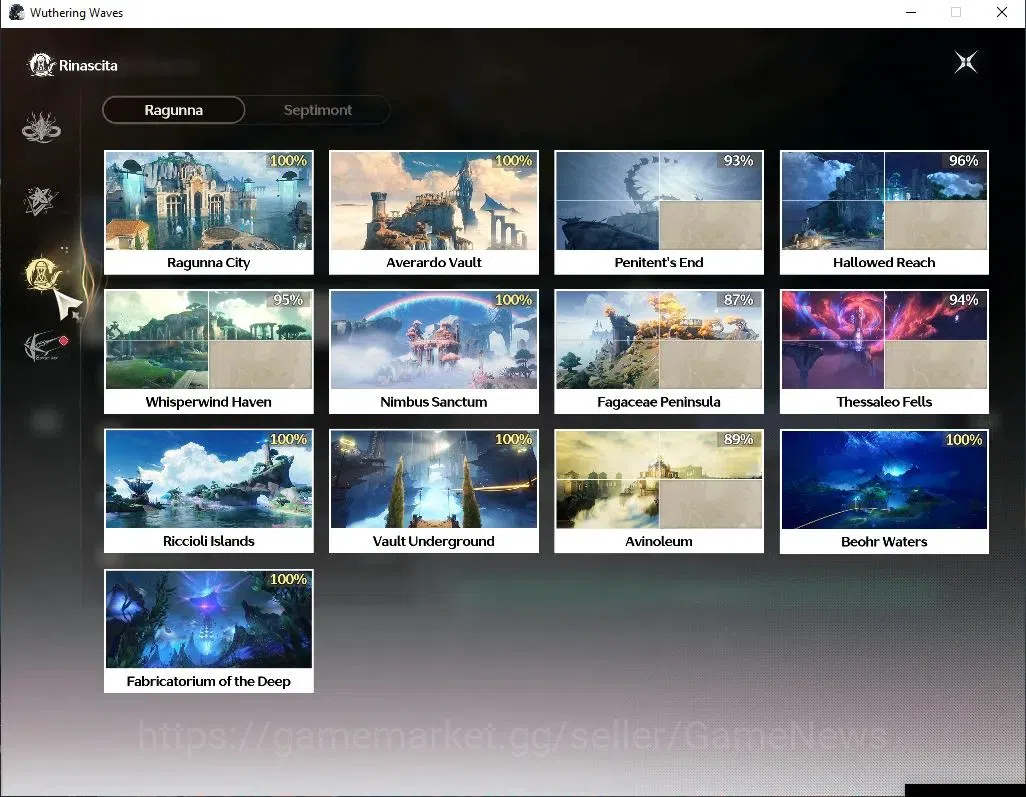Open the Fabricatorium of the Deep card
Viewport: 1026px width, 797px height.
tap(209, 631)
